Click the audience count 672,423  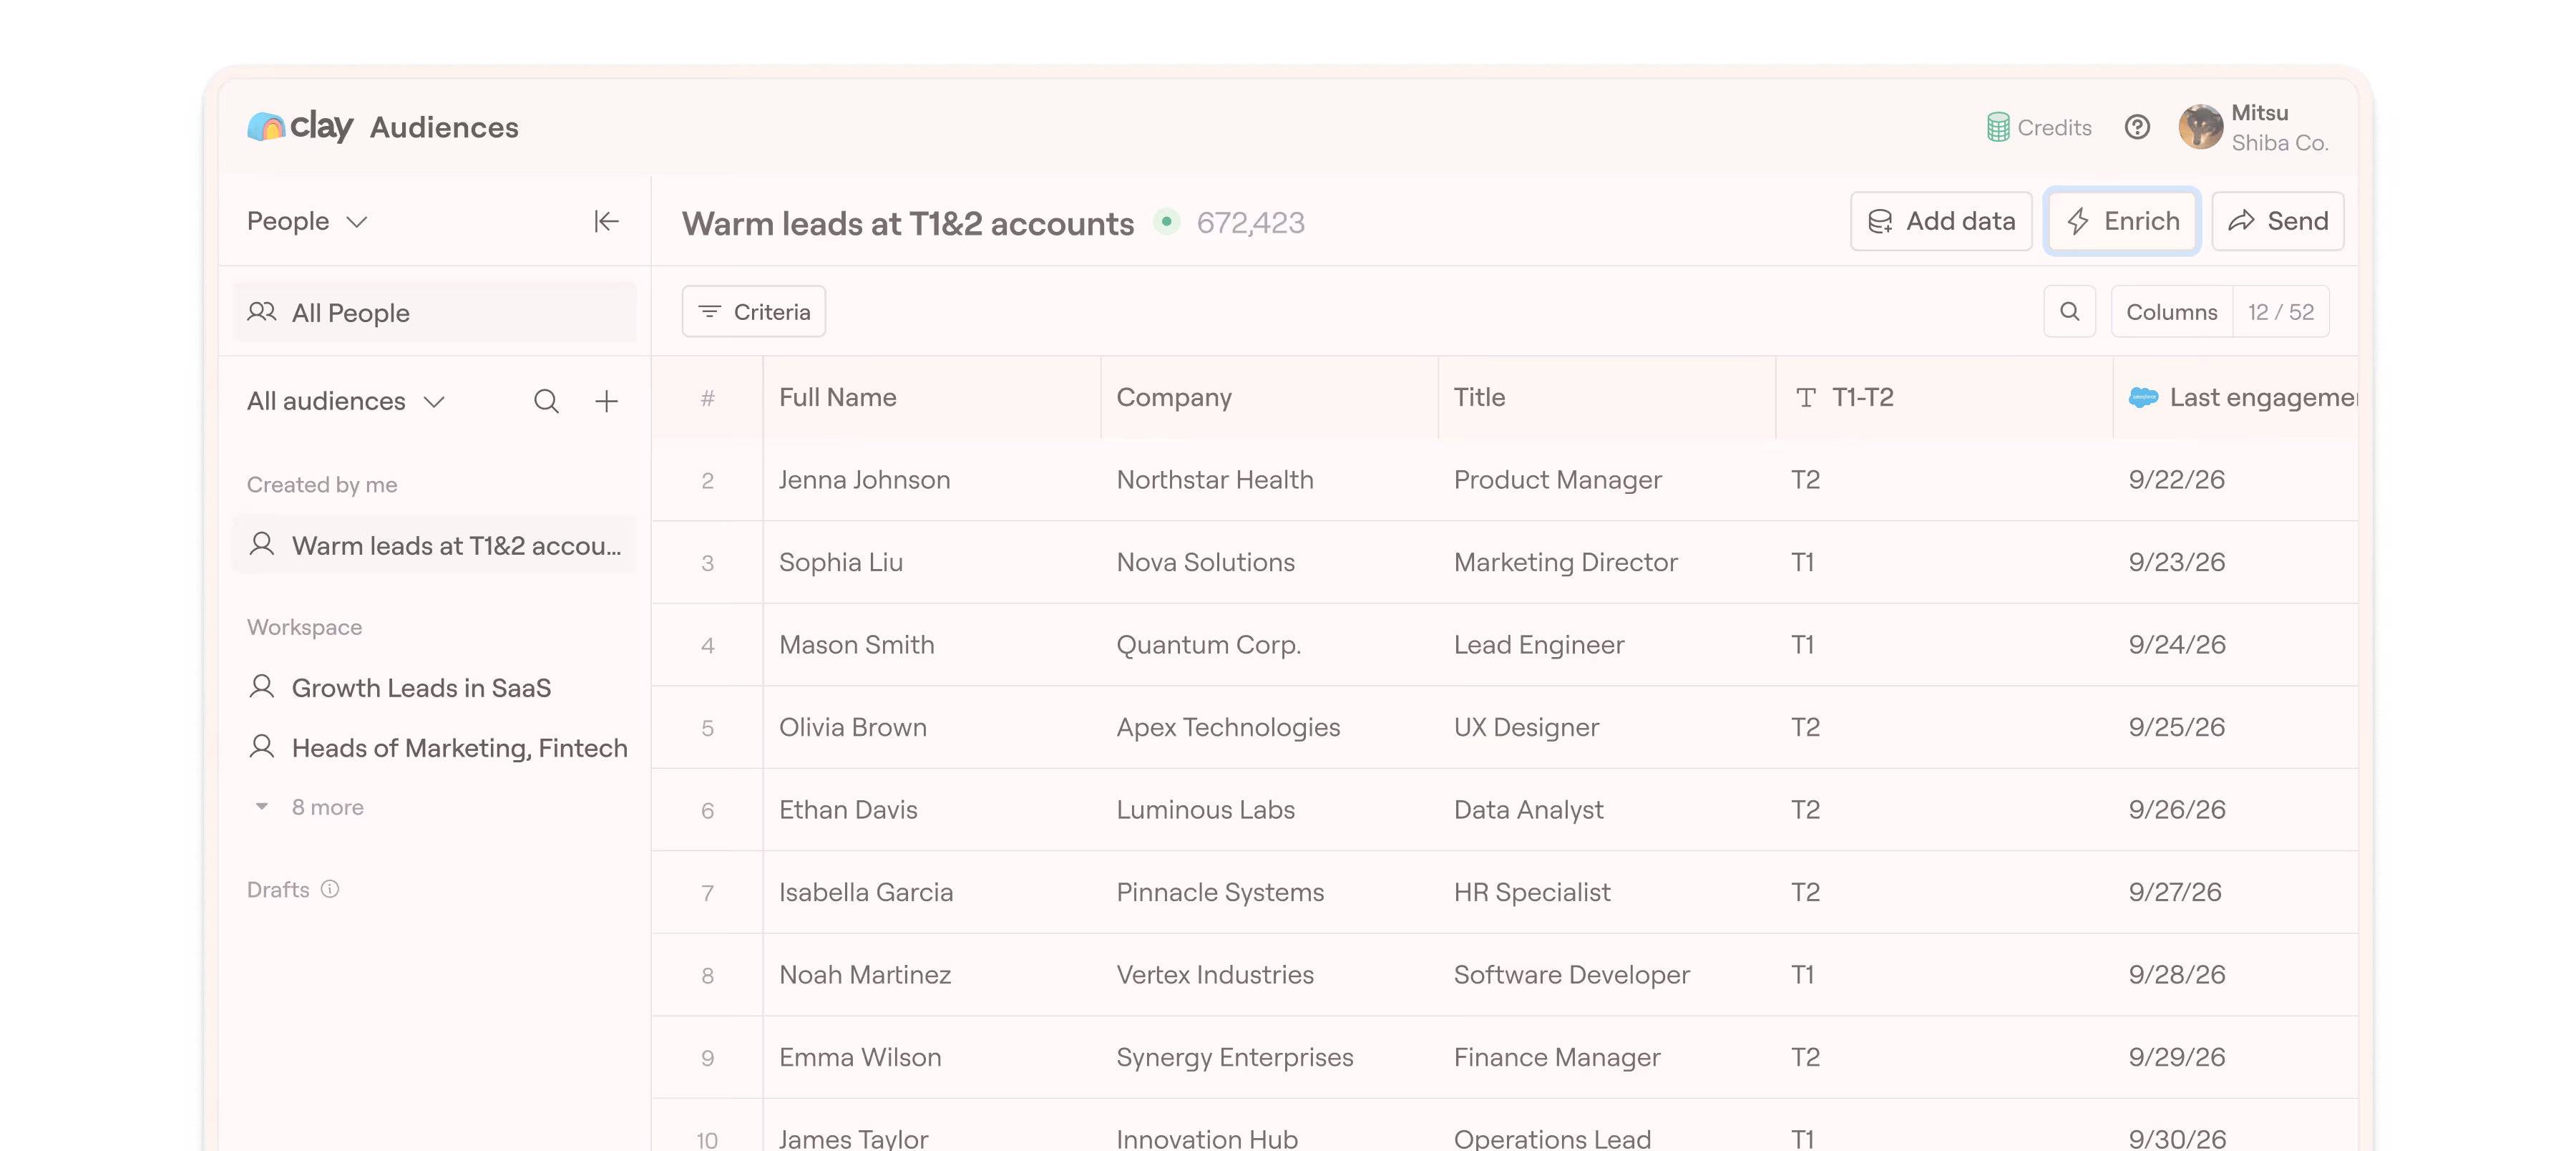click(1250, 223)
